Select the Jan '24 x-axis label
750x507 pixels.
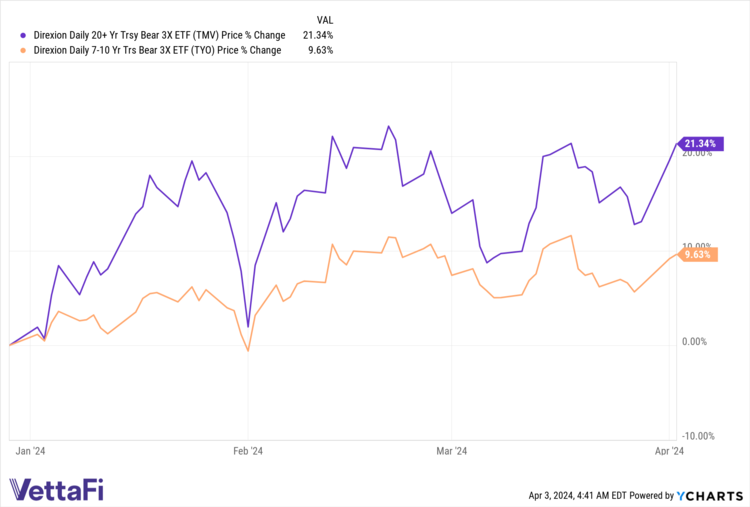click(x=31, y=451)
